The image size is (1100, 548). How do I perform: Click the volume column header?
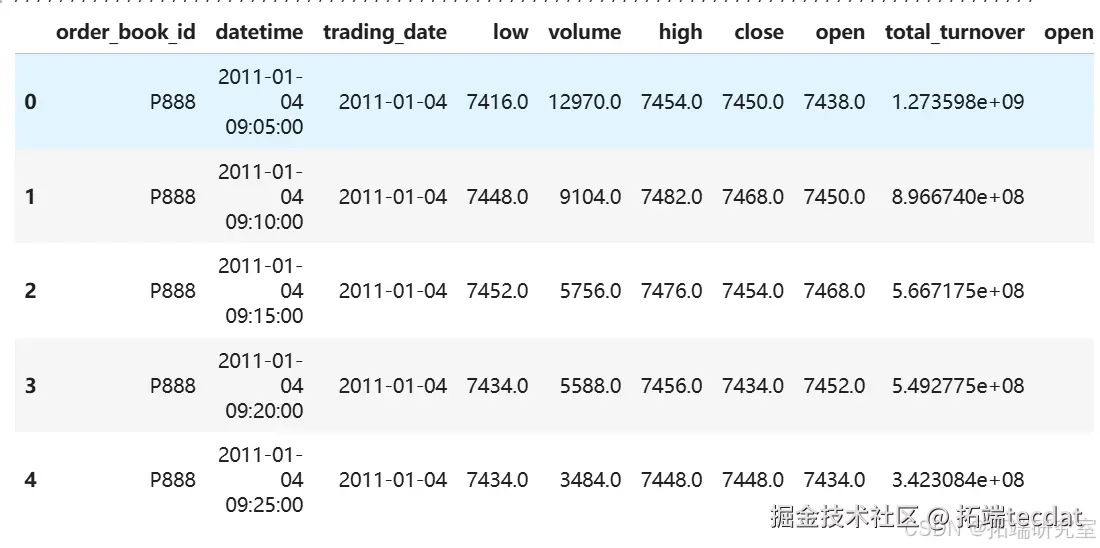pyautogui.click(x=585, y=32)
